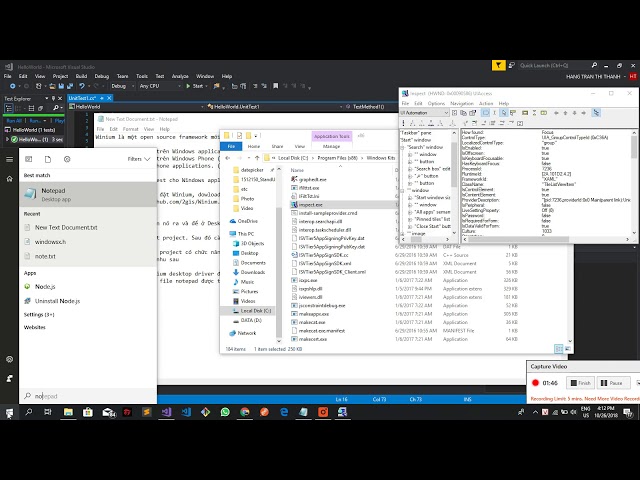Screen dimensions: 640x480
Task: Click the Task View icon on taskbar
Action: (x=48, y=412)
